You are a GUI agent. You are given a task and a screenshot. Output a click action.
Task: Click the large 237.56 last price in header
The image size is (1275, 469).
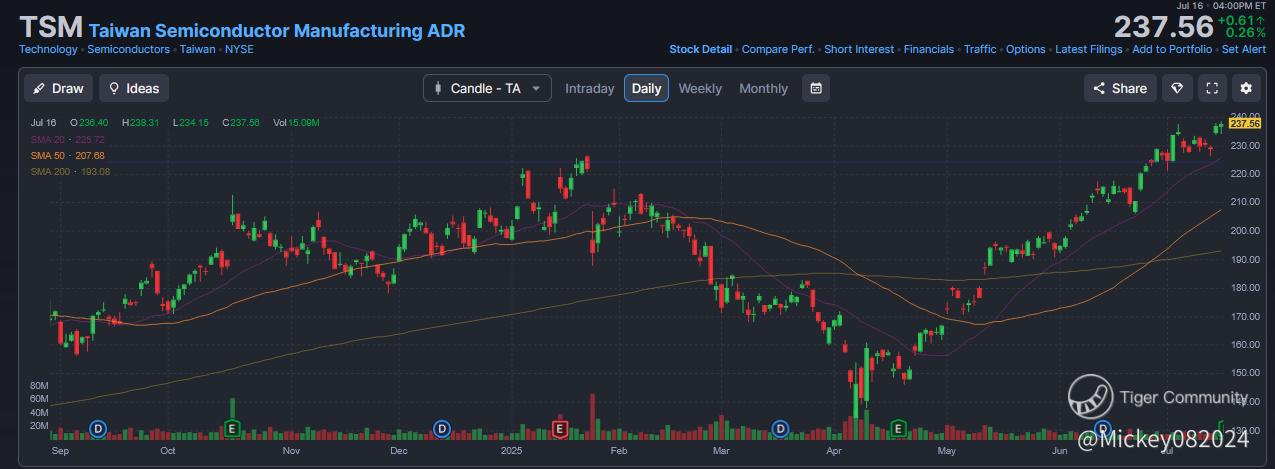point(1163,27)
